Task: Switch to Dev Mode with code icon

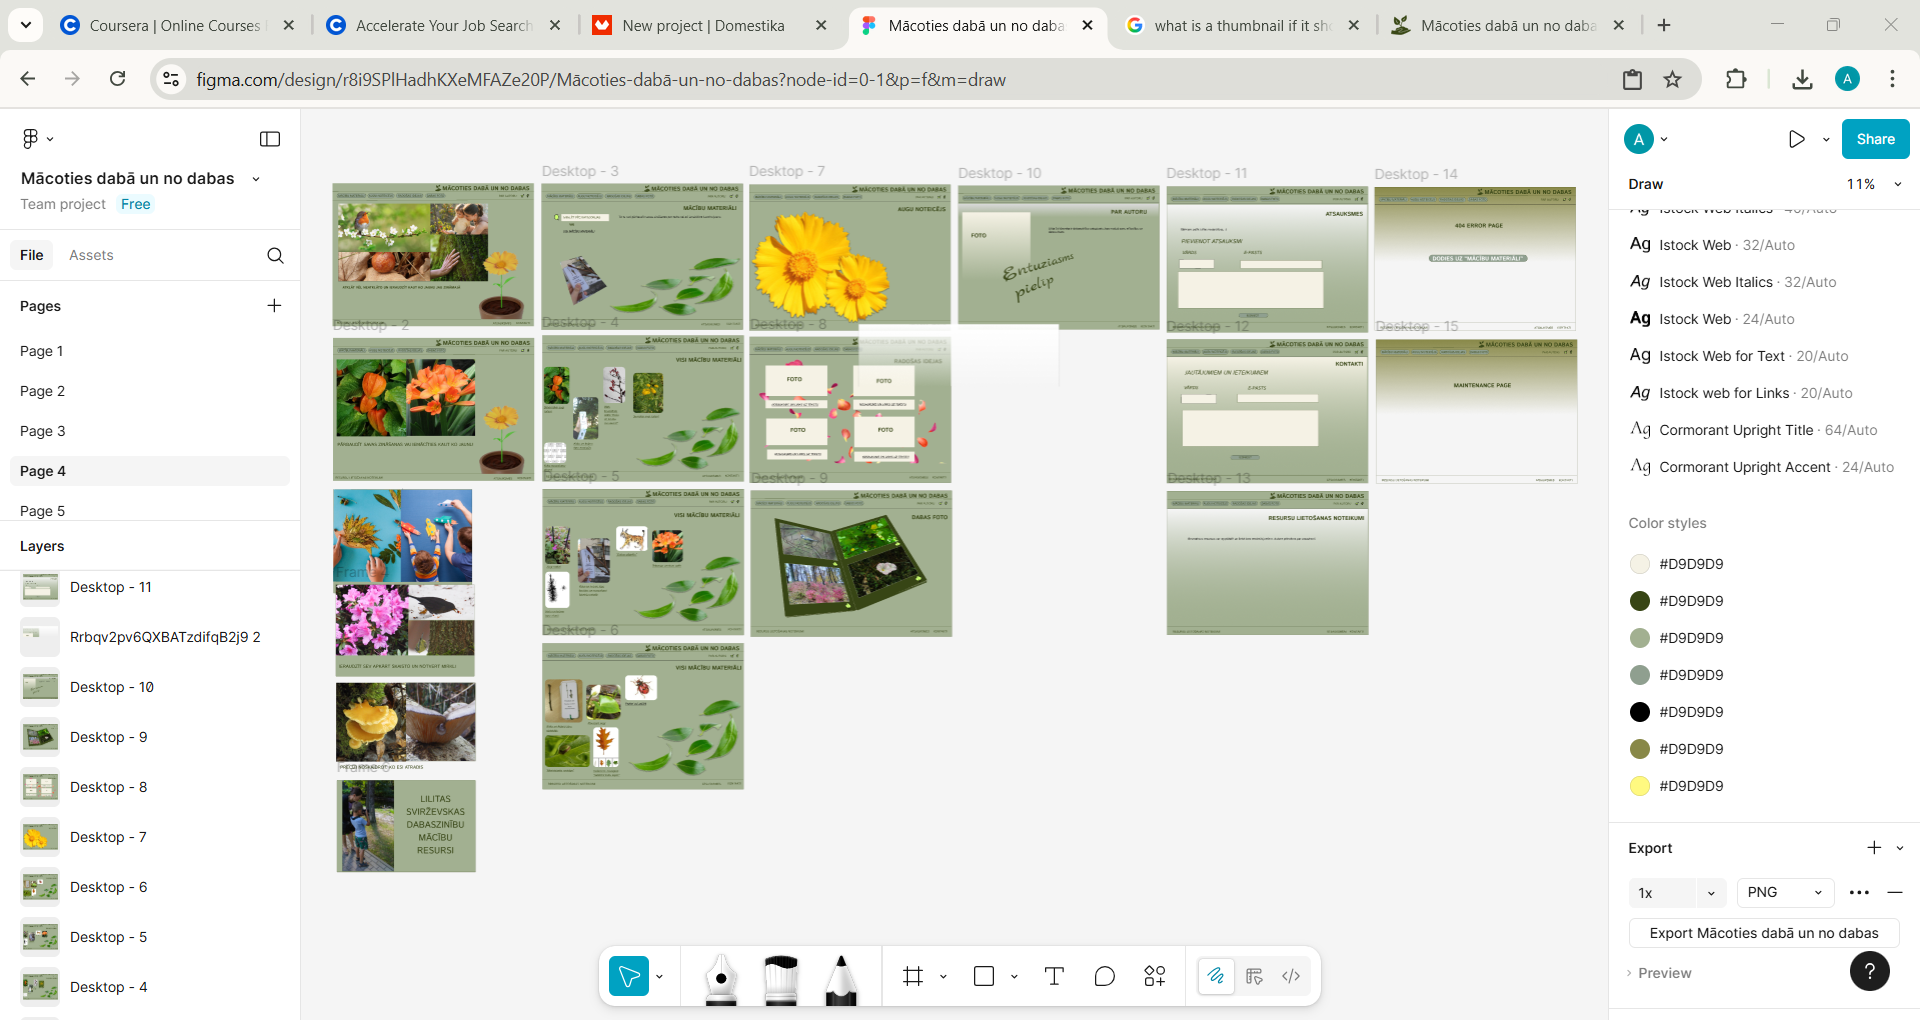Action: click(1291, 976)
